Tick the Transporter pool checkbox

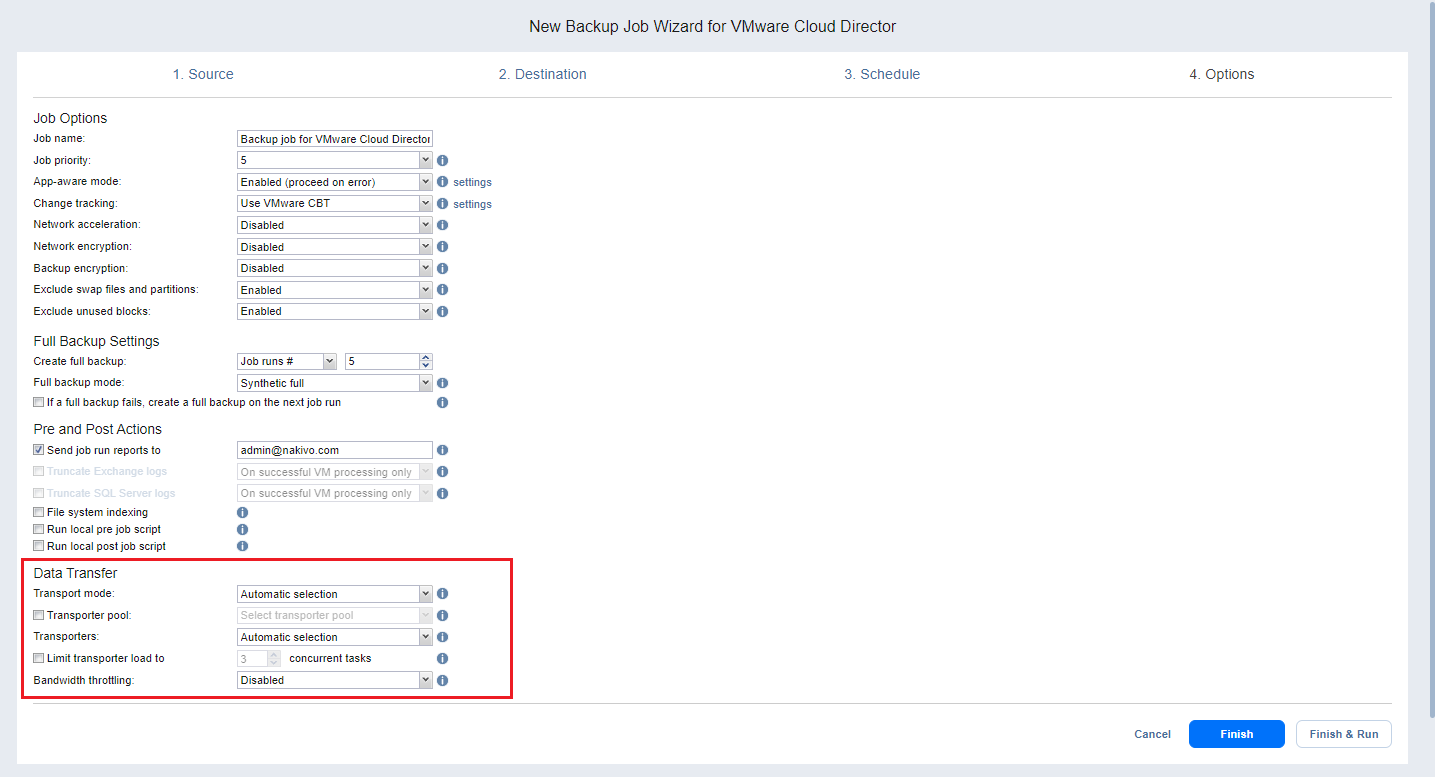[39, 616]
